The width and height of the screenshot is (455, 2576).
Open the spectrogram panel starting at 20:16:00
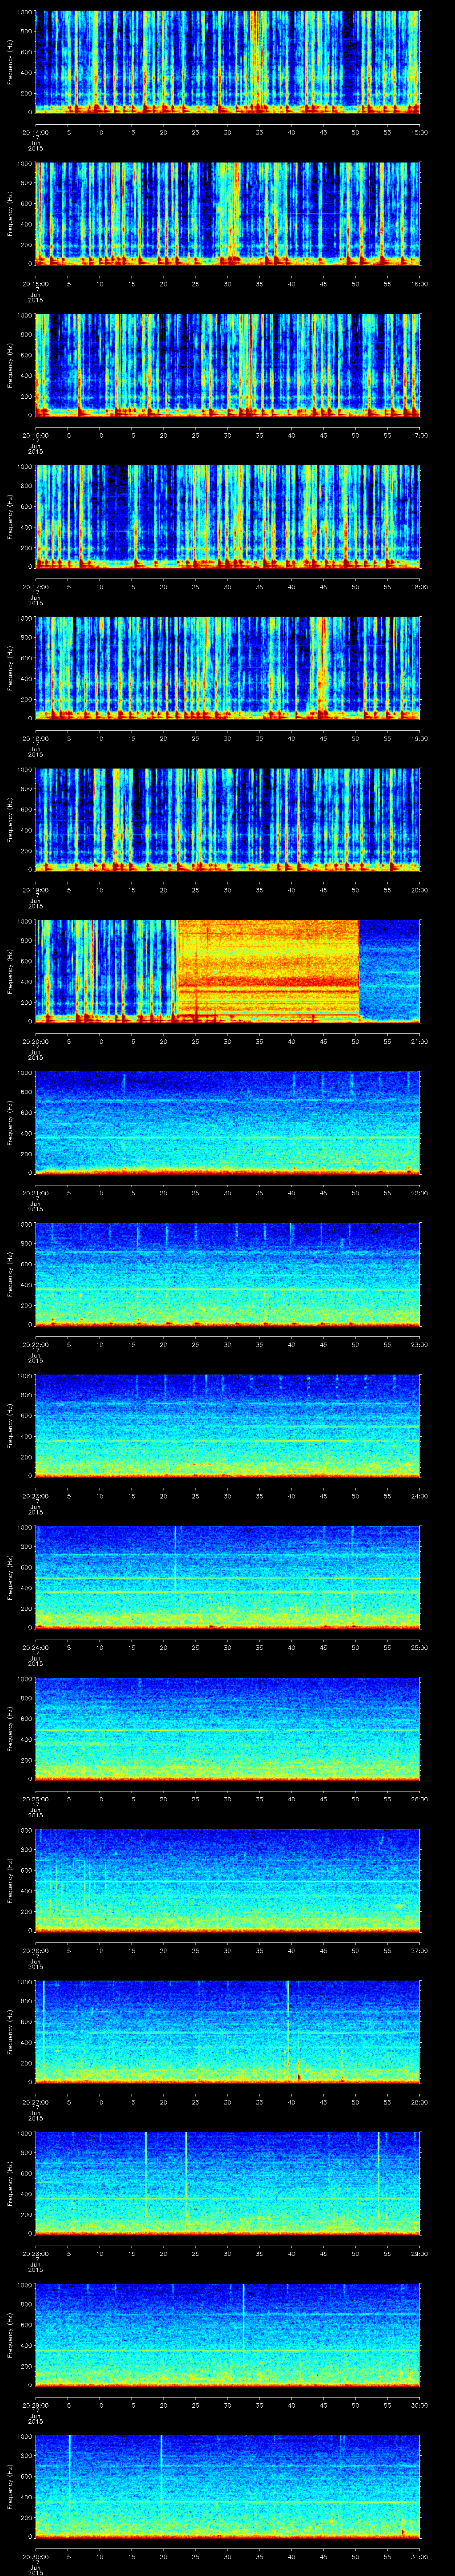228,365
